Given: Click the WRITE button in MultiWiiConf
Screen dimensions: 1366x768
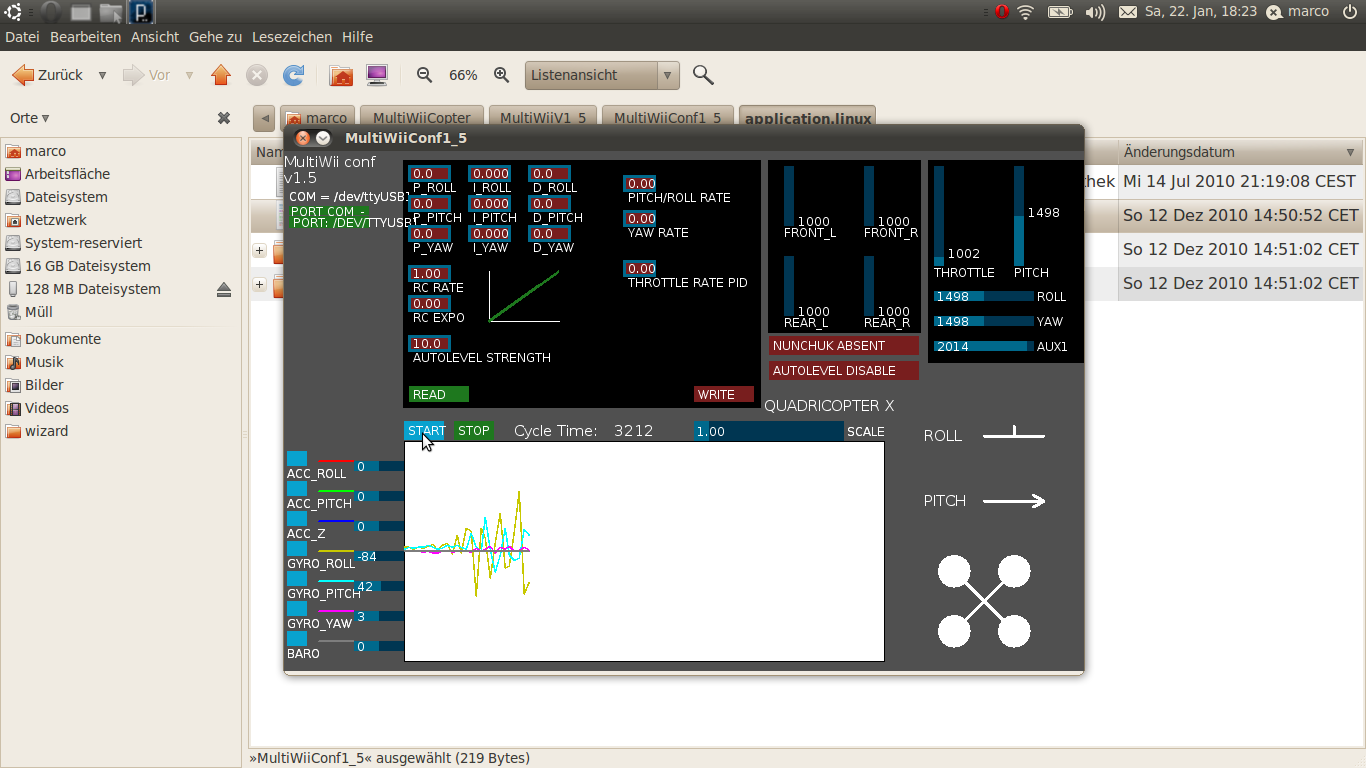Looking at the screenshot, I should coord(723,394).
